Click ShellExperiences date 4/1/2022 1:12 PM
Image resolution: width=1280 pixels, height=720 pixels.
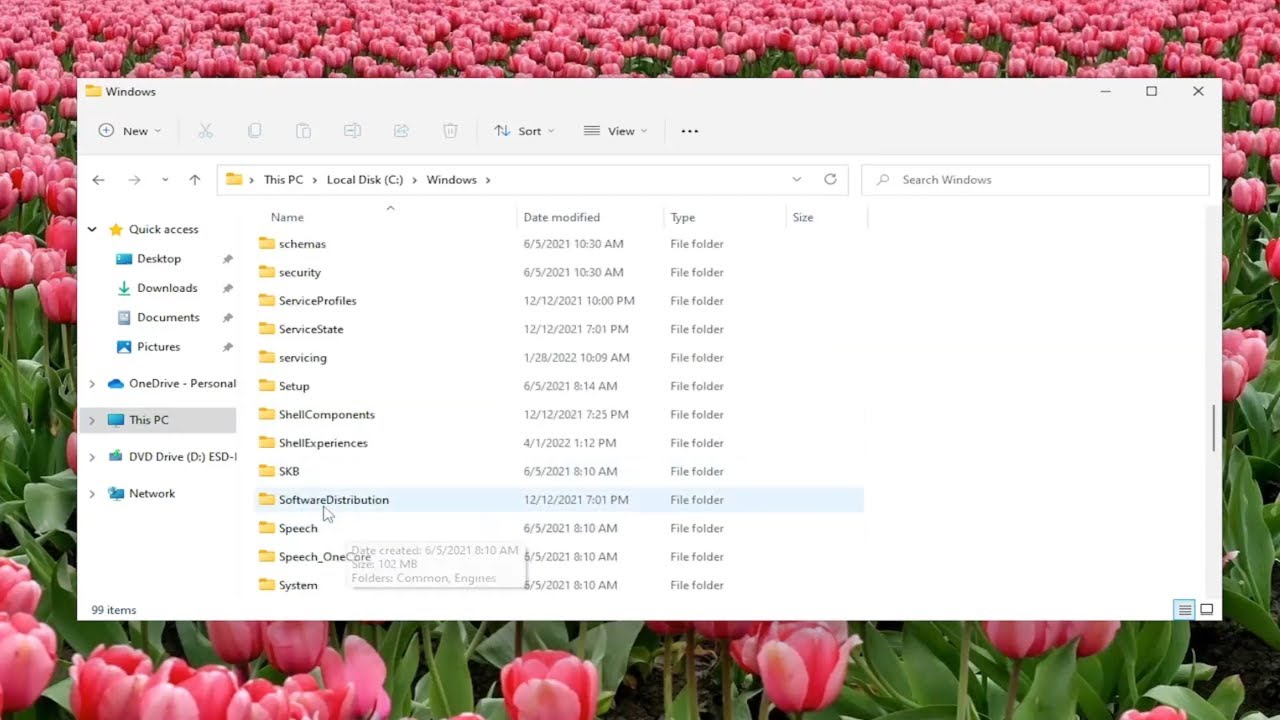click(570, 443)
